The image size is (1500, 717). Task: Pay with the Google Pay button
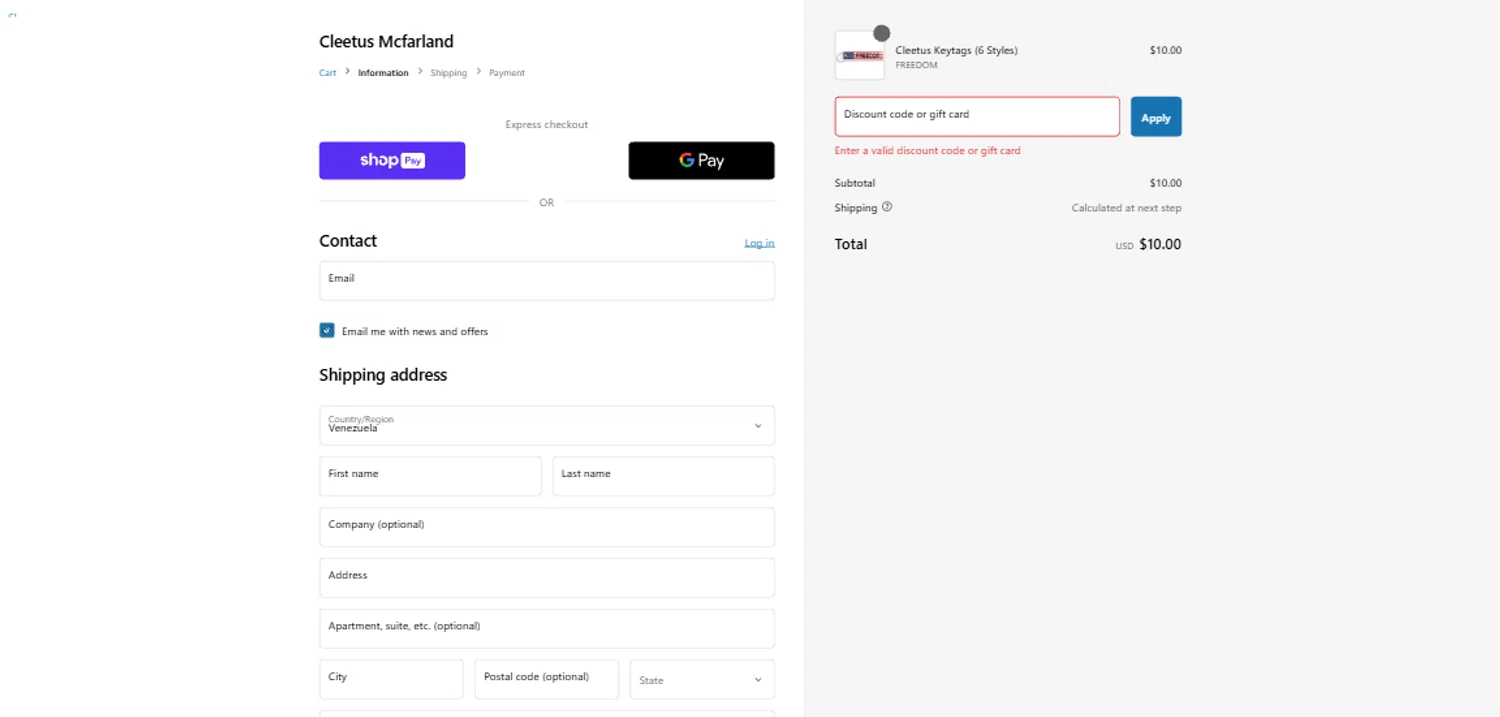pyautogui.click(x=701, y=160)
